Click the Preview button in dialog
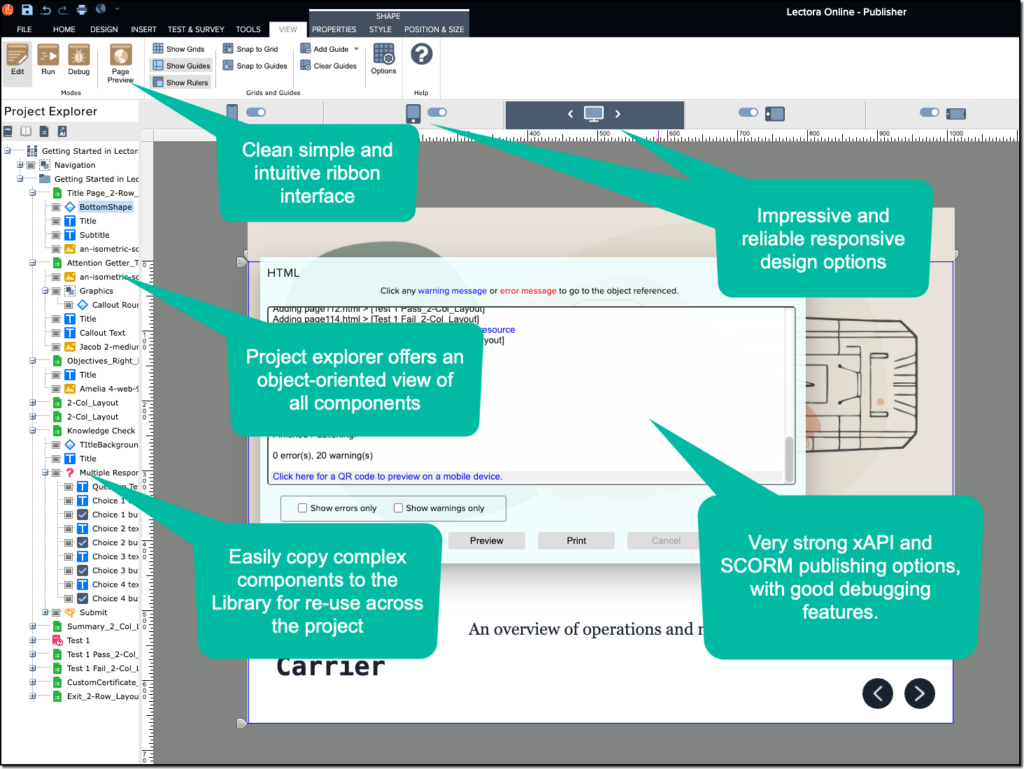This screenshot has height=769, width=1024. click(486, 540)
